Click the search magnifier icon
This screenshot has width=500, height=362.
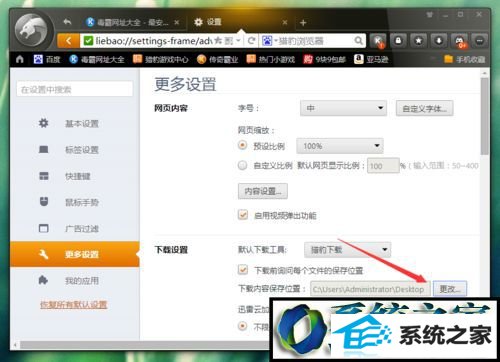tap(358, 41)
